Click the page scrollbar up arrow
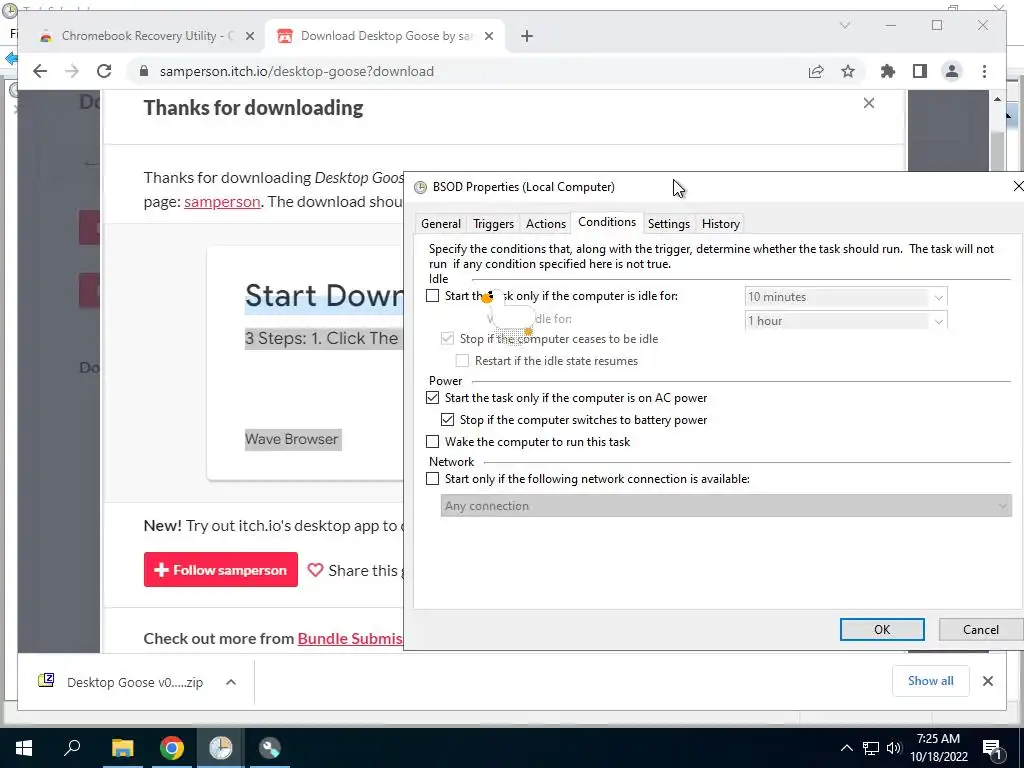 click(997, 99)
